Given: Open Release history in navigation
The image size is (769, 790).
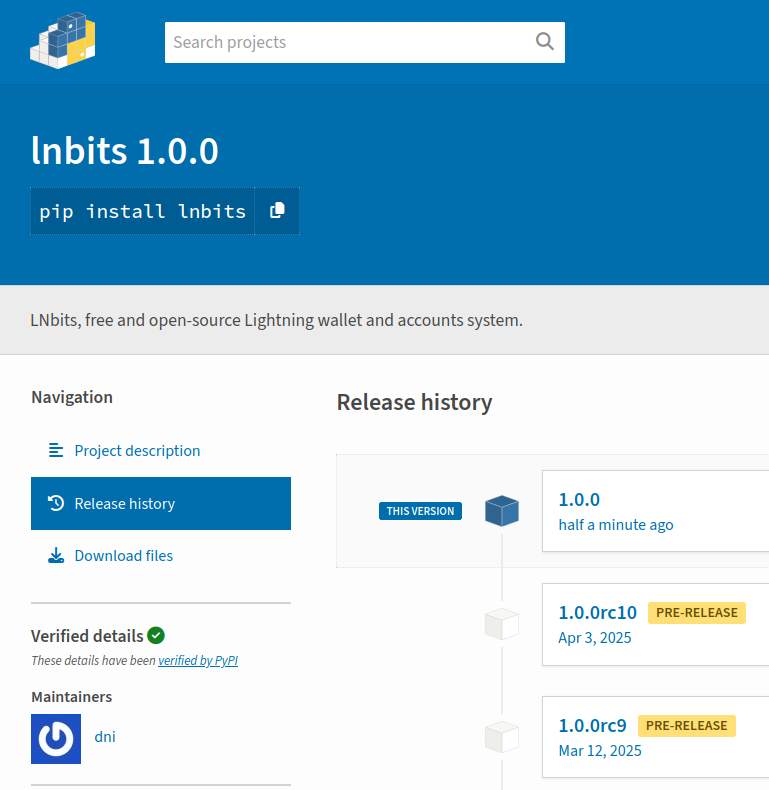Looking at the screenshot, I should click(161, 503).
